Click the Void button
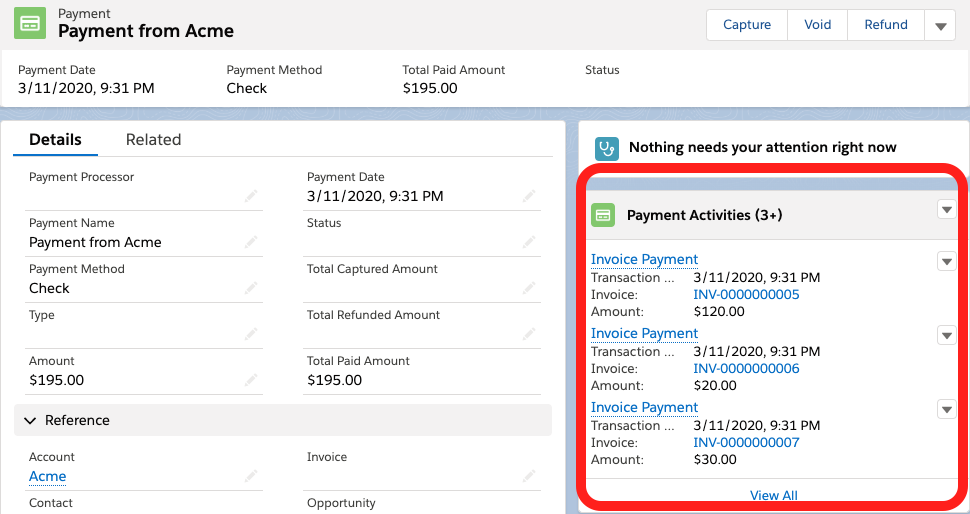This screenshot has height=514, width=970. click(817, 25)
